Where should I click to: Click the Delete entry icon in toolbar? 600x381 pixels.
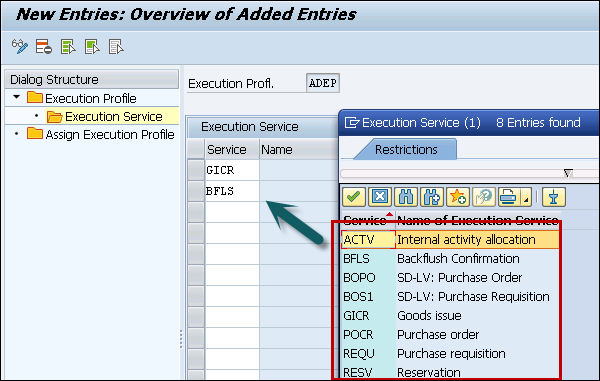point(44,47)
